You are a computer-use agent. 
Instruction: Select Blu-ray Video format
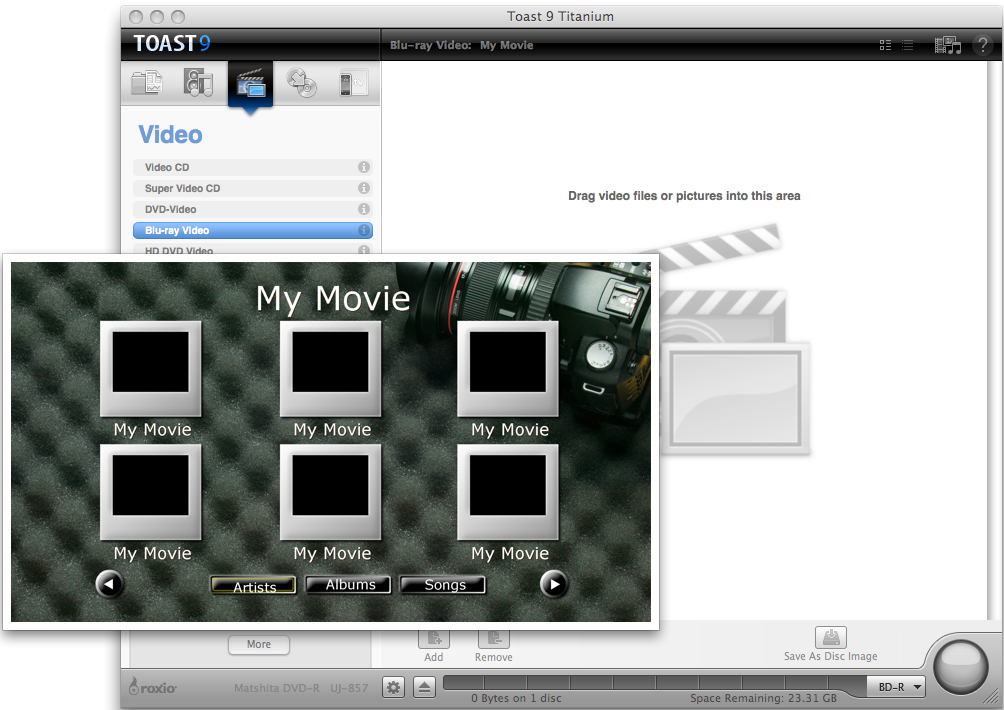click(x=252, y=230)
